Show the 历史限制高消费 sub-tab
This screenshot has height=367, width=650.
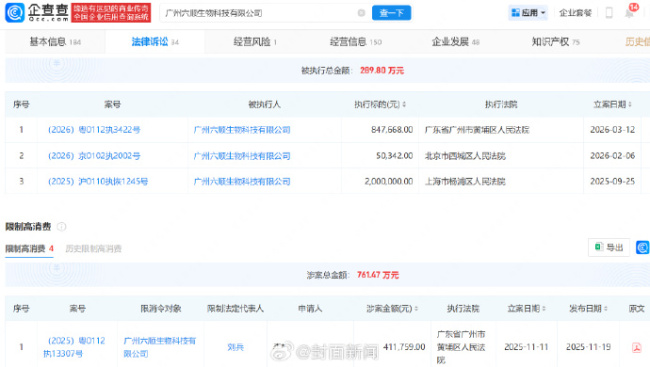coord(93,248)
